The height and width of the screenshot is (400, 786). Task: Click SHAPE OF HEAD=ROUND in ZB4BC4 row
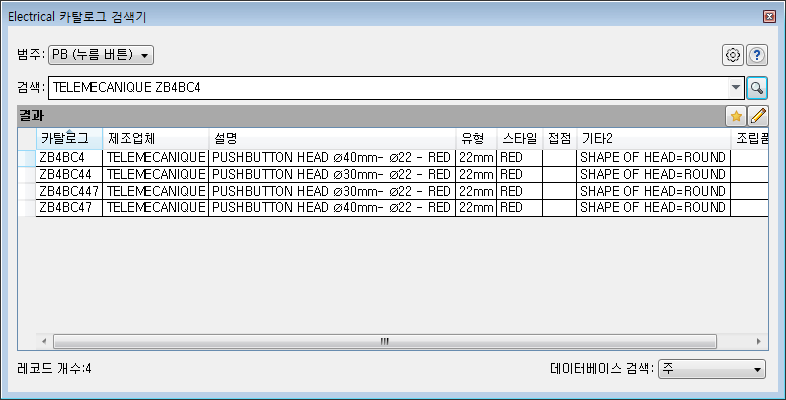pyautogui.click(x=654, y=157)
